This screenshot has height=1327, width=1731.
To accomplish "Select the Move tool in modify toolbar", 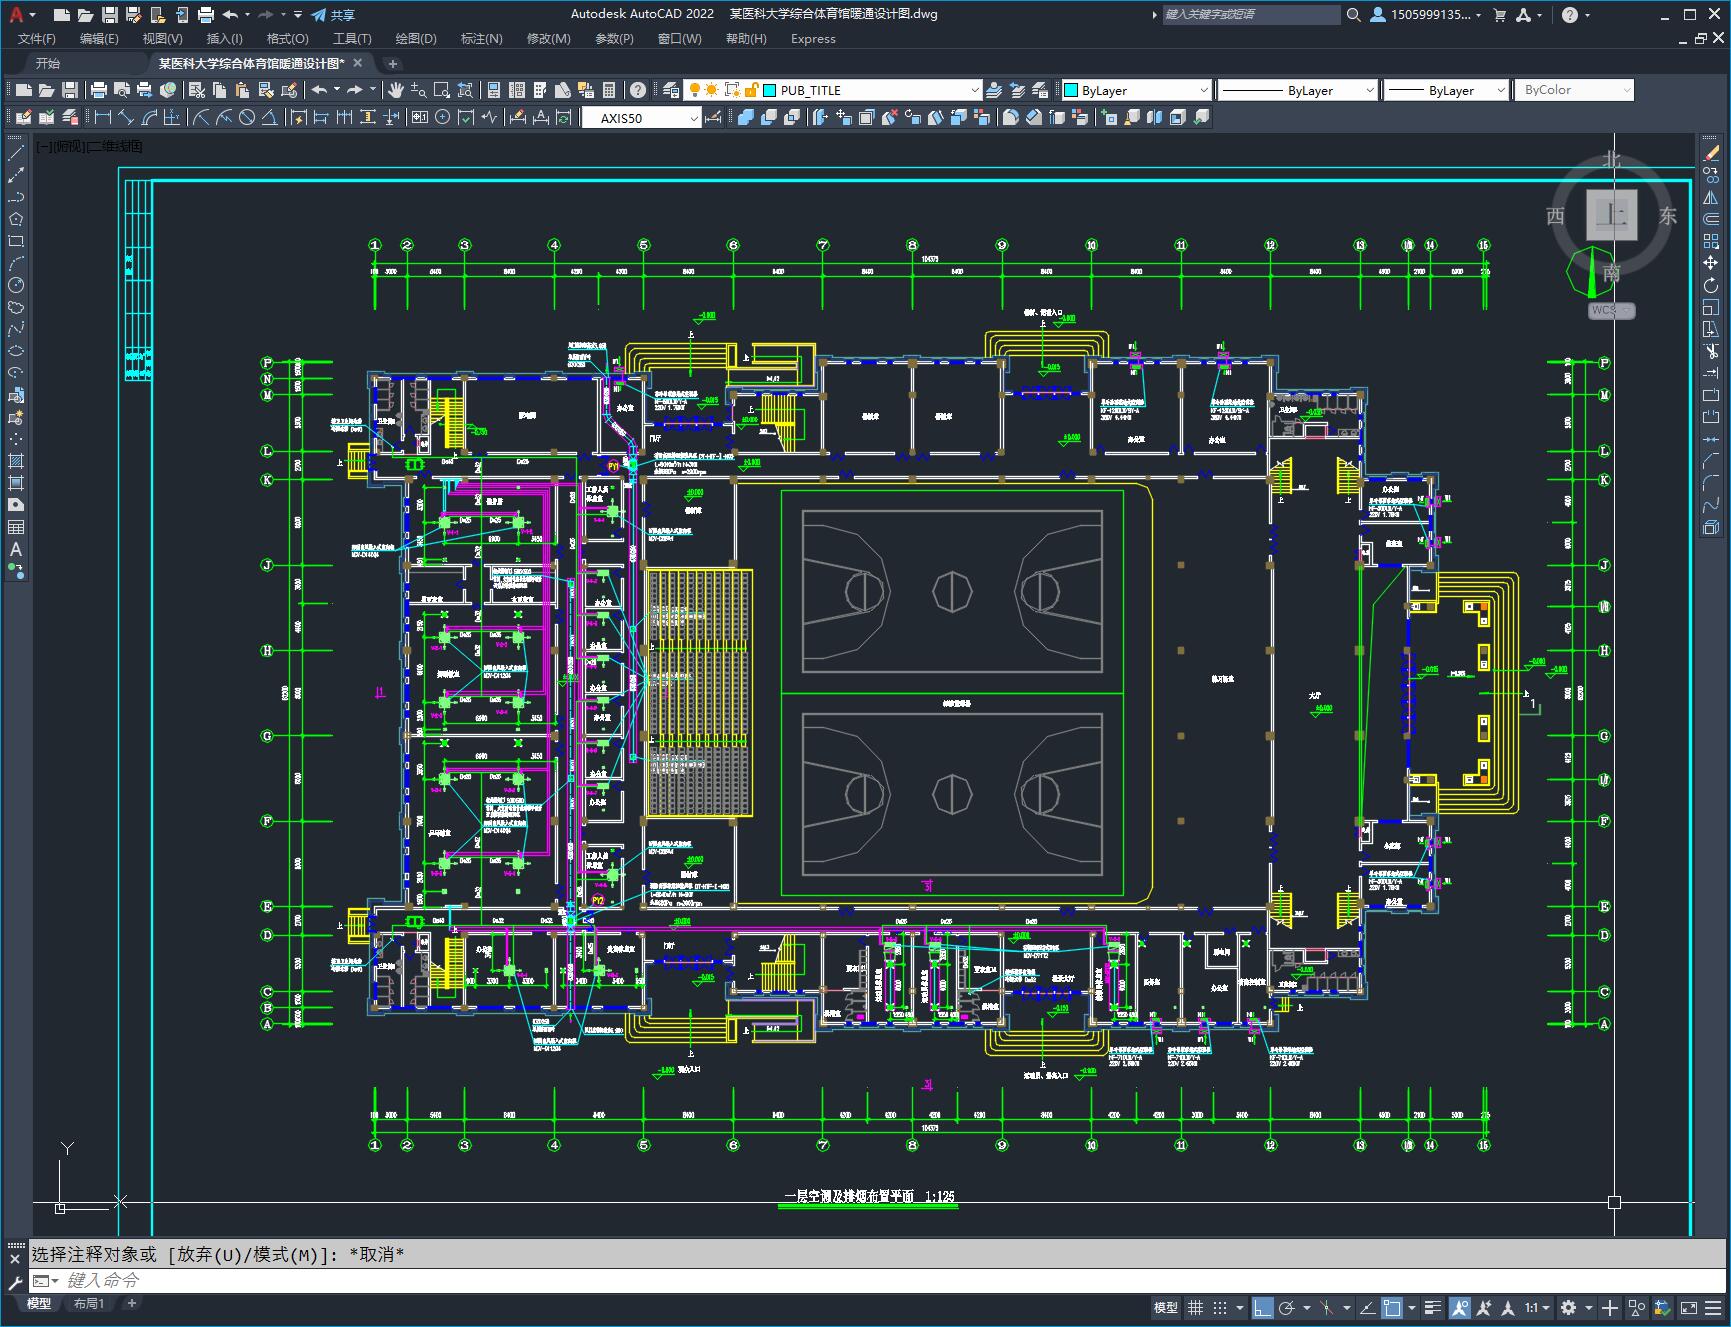I will pyautogui.click(x=1711, y=263).
